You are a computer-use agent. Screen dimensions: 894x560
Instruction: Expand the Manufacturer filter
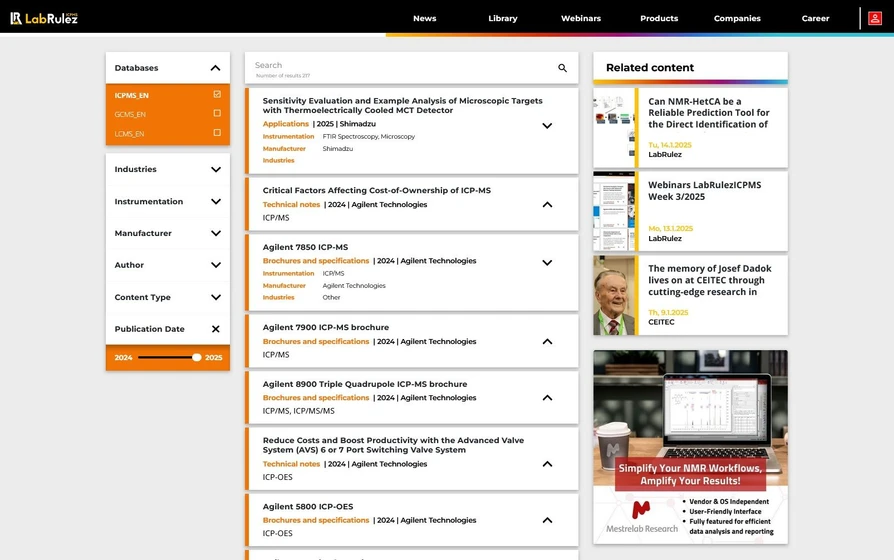point(216,233)
